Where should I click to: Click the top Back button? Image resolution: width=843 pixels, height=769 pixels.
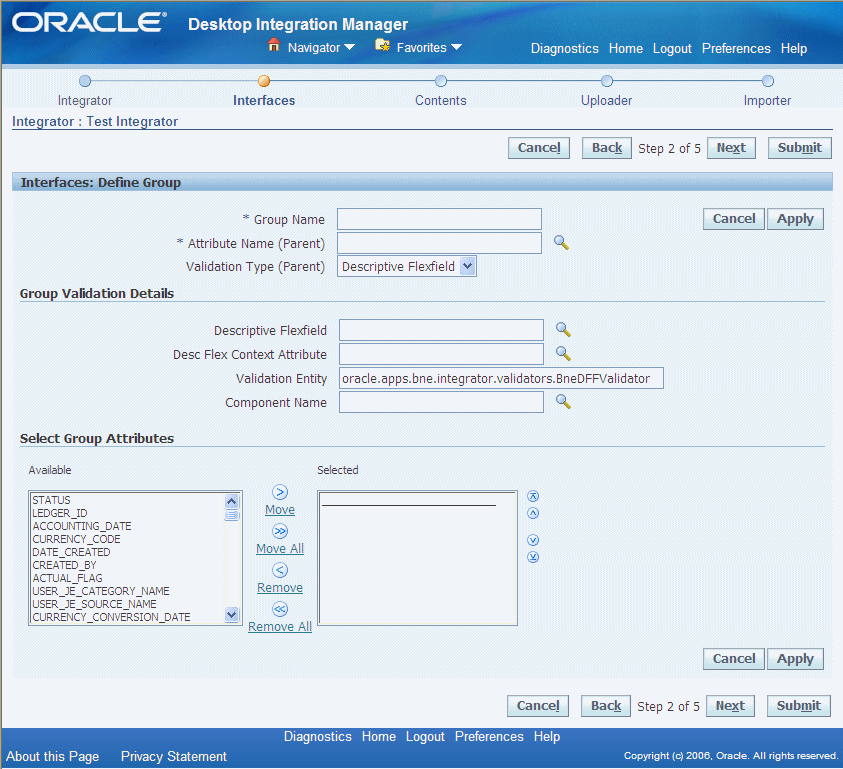607,148
